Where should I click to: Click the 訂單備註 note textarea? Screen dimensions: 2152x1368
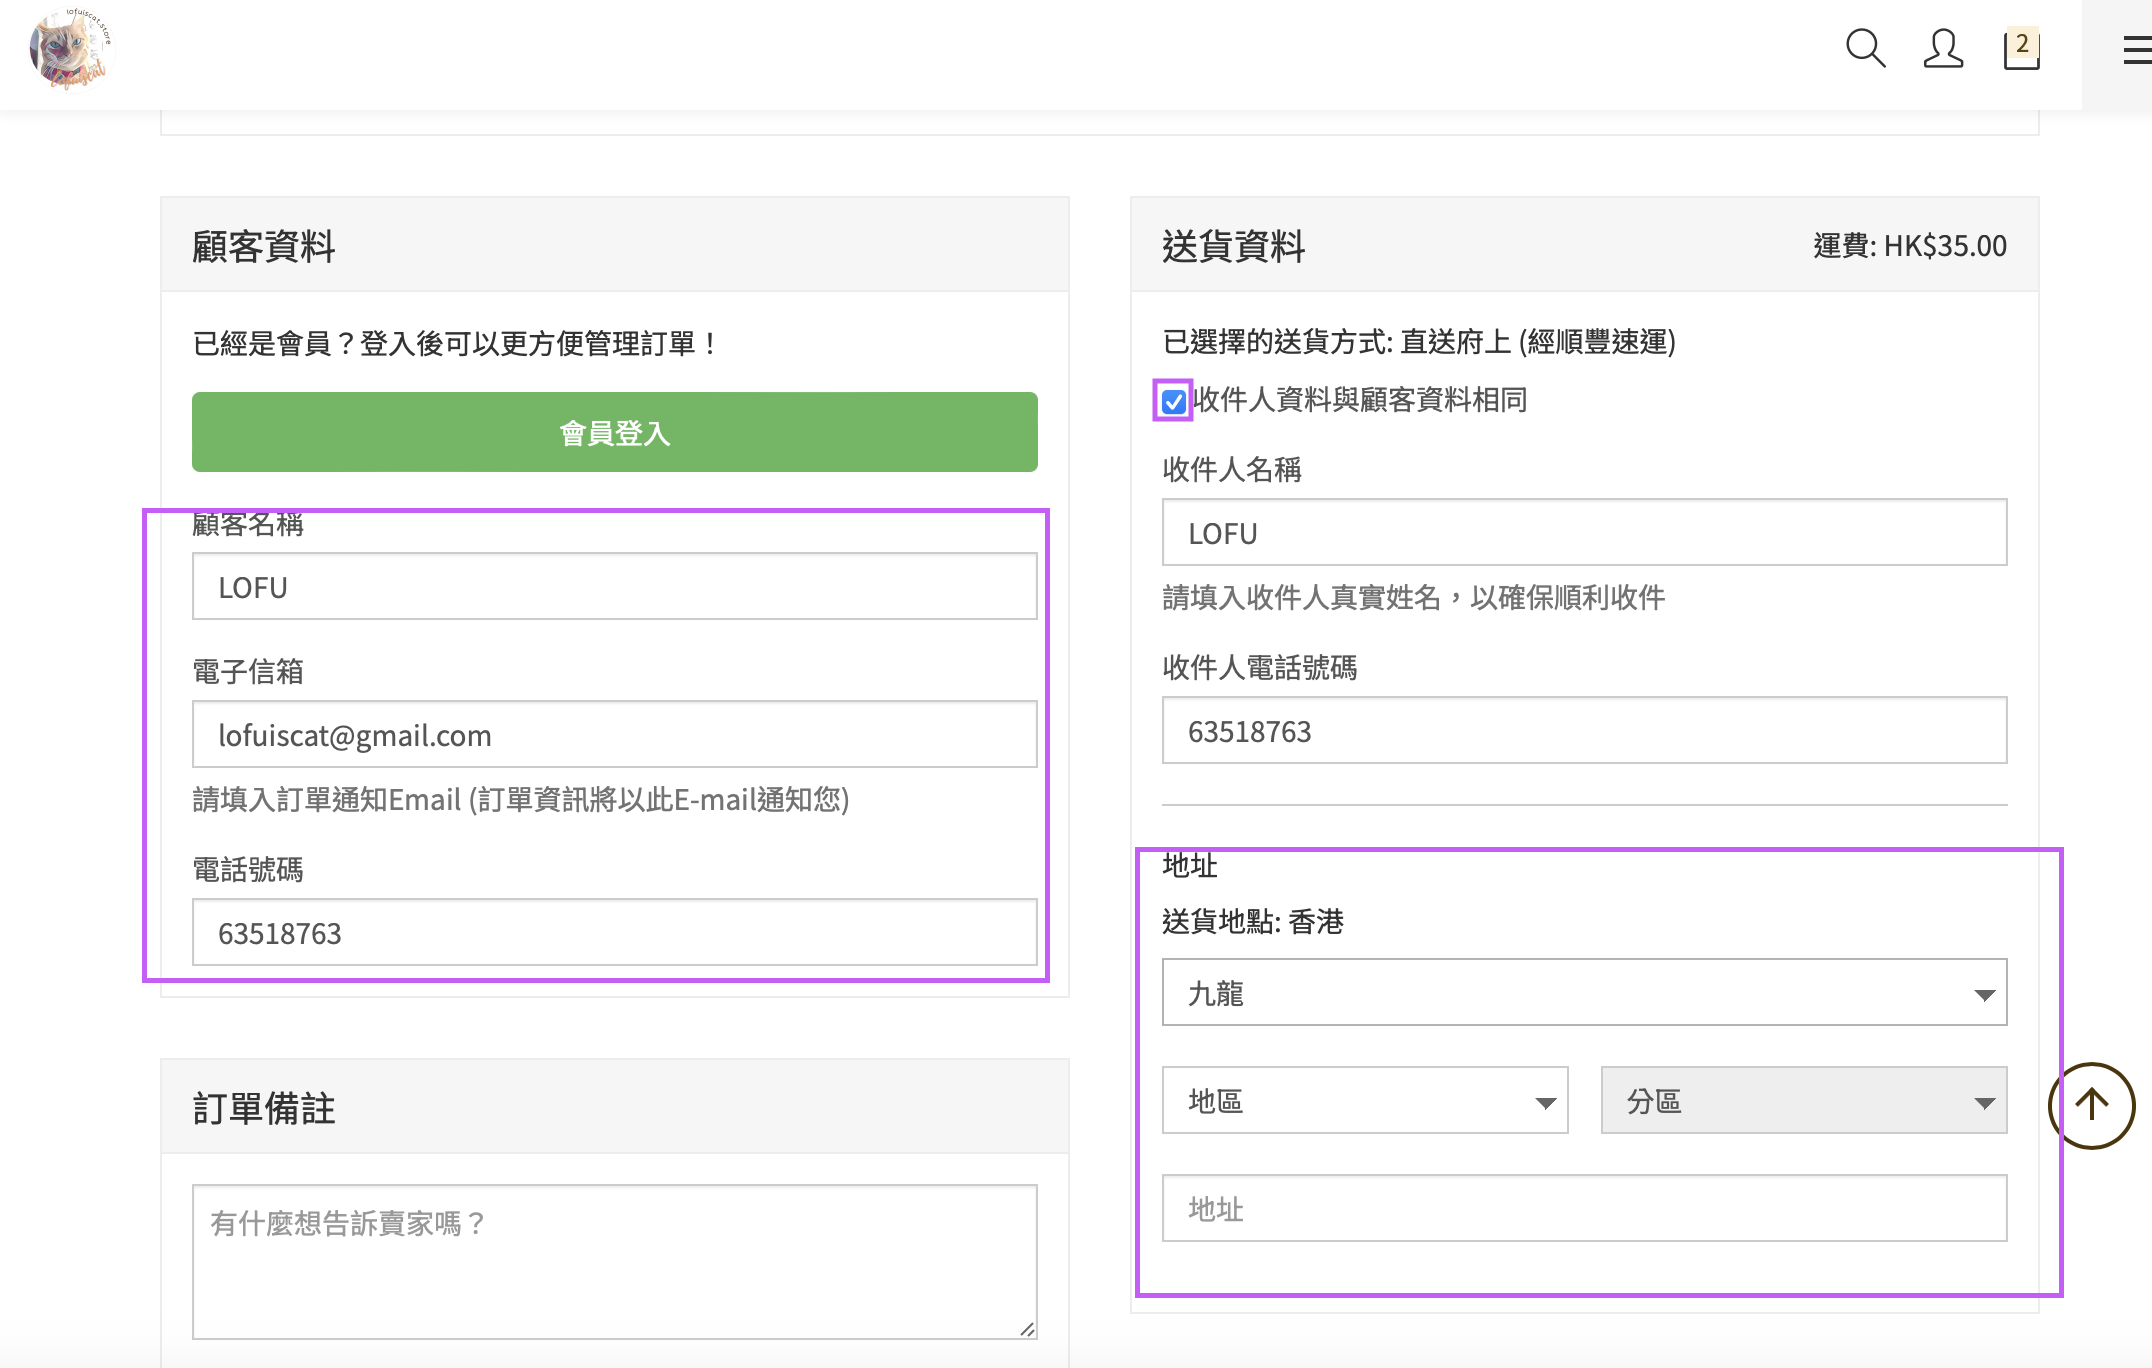tap(615, 1262)
